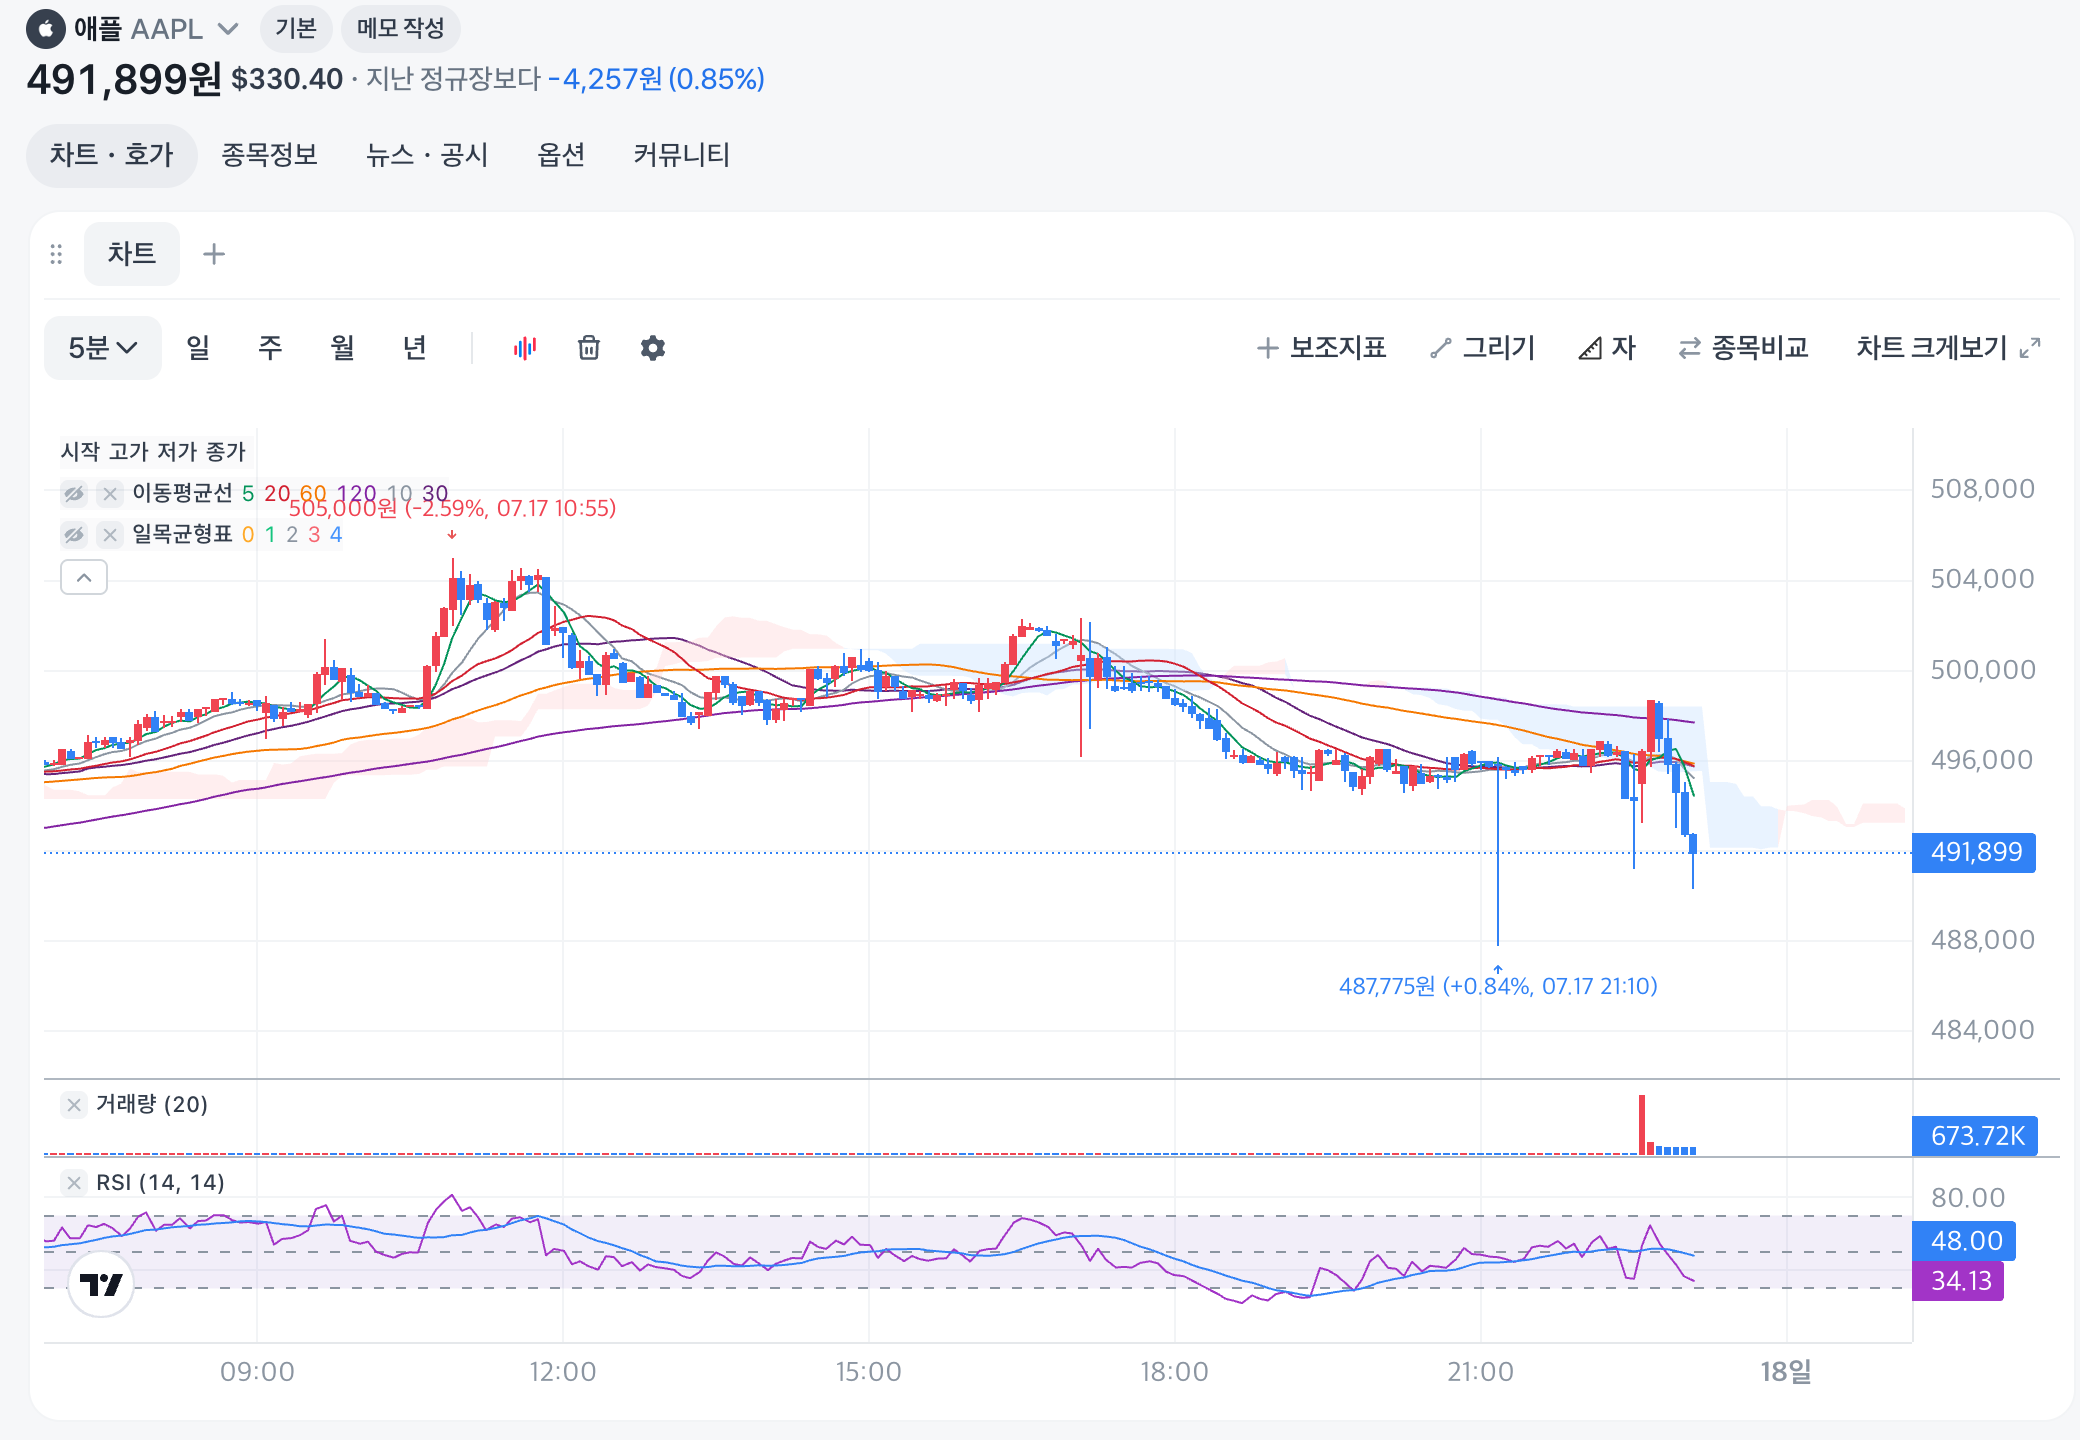This screenshot has height=1440, width=2080.
Task: Click 차트 크게보기 to enlarge chart
Action: click(x=1947, y=348)
